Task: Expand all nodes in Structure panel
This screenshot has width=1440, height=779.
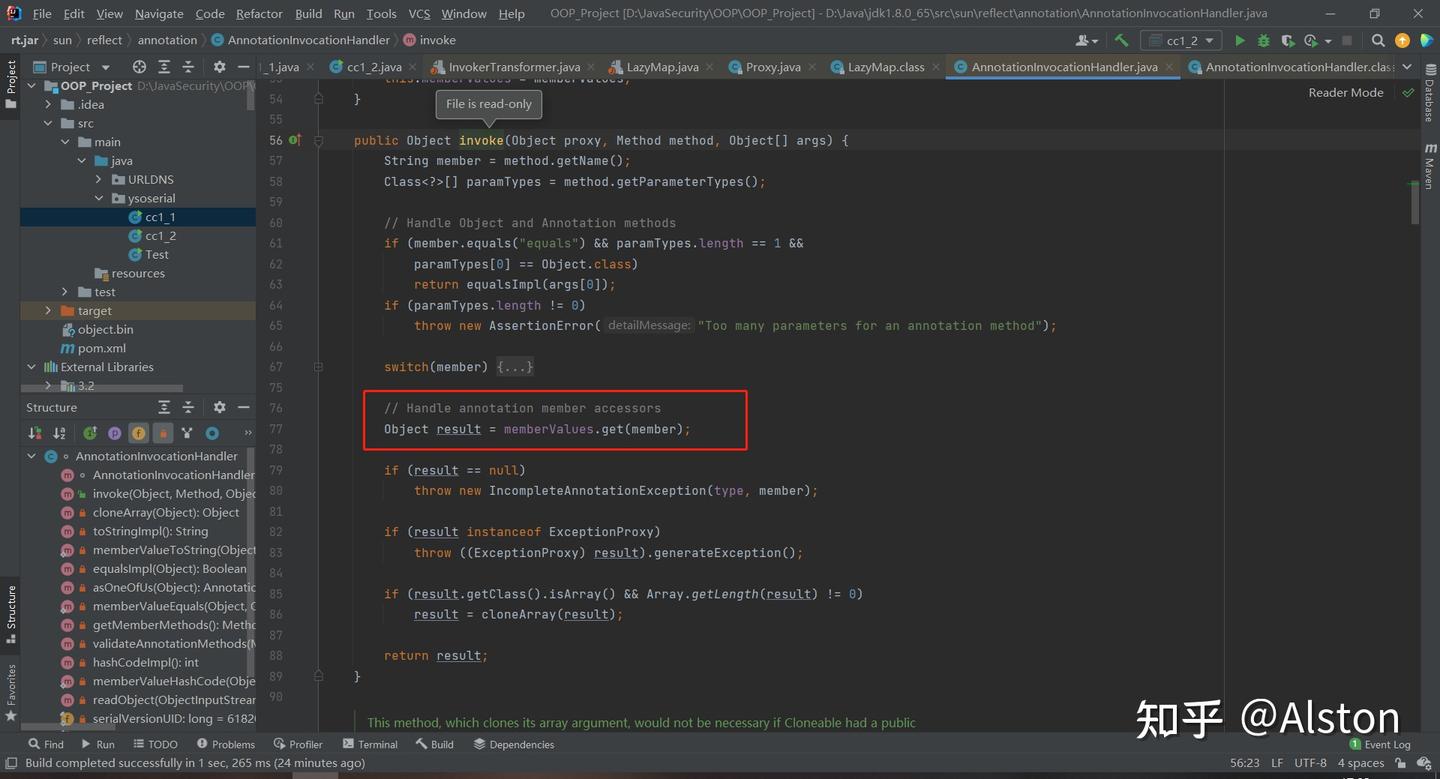Action: tap(164, 407)
